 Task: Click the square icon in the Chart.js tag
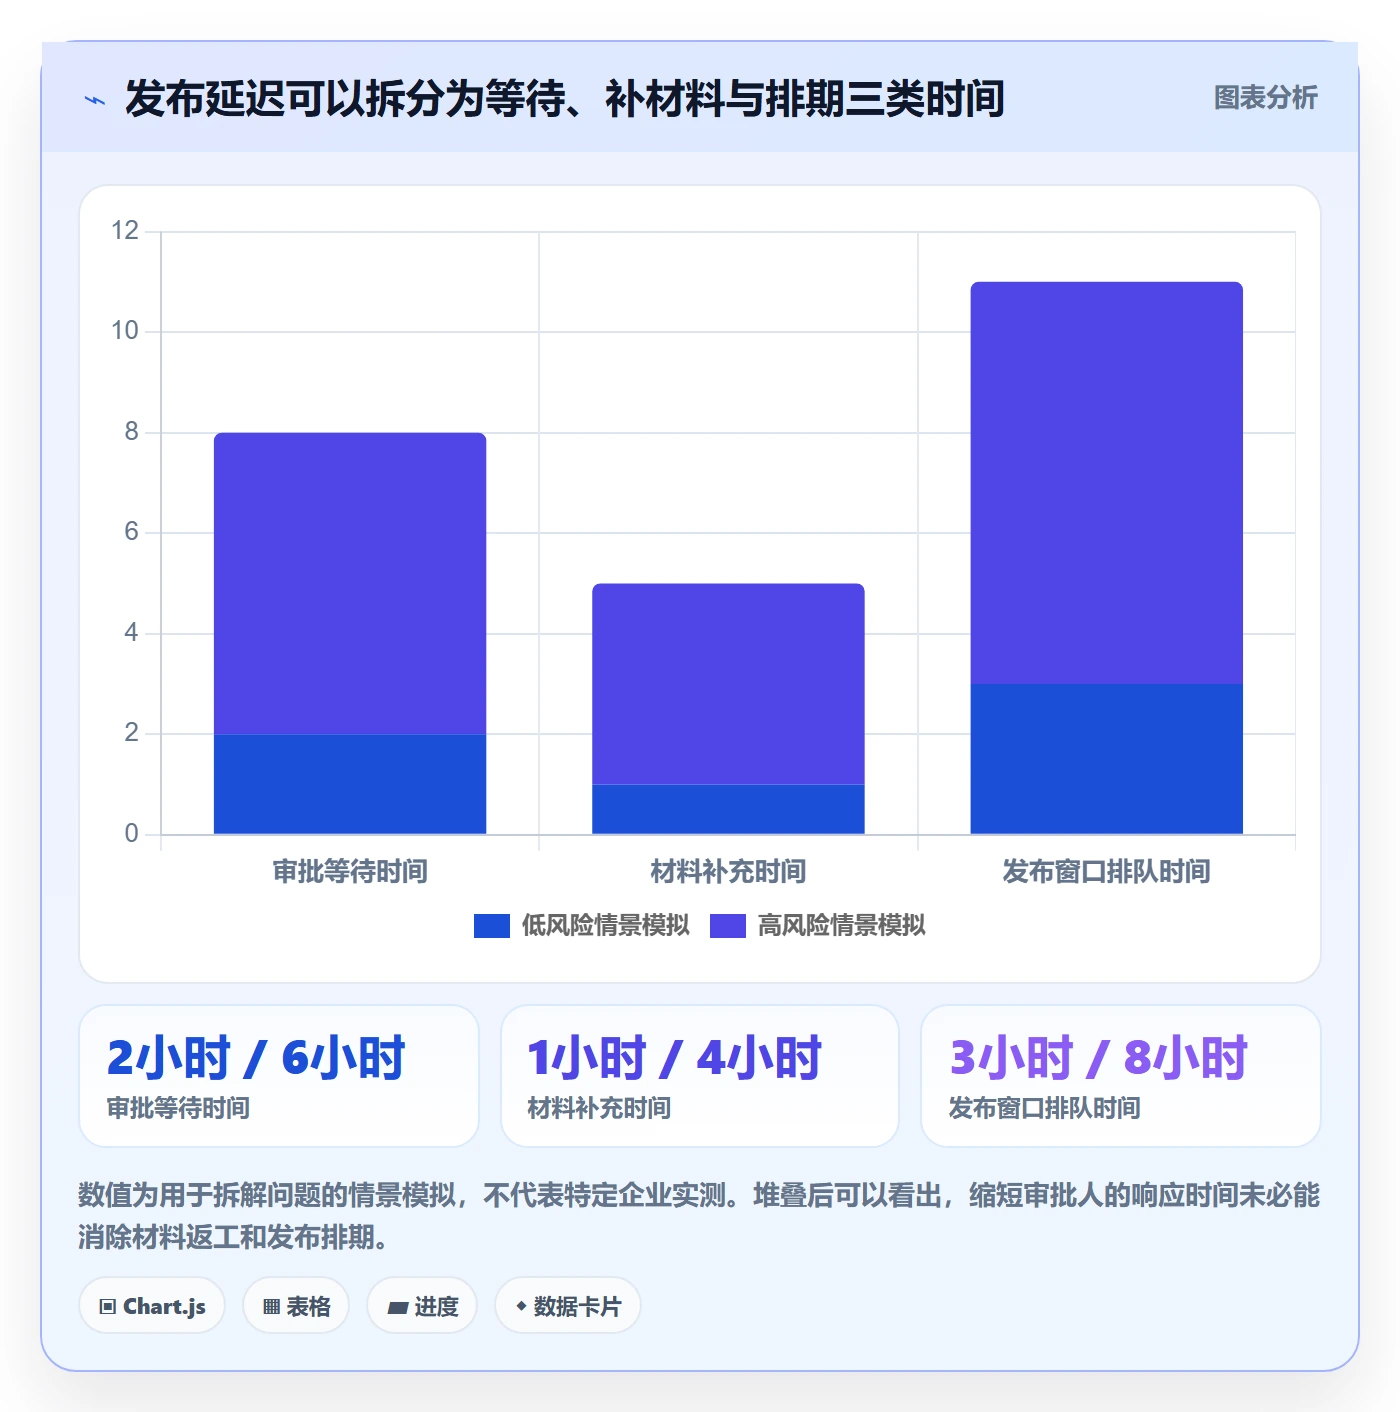point(108,1307)
